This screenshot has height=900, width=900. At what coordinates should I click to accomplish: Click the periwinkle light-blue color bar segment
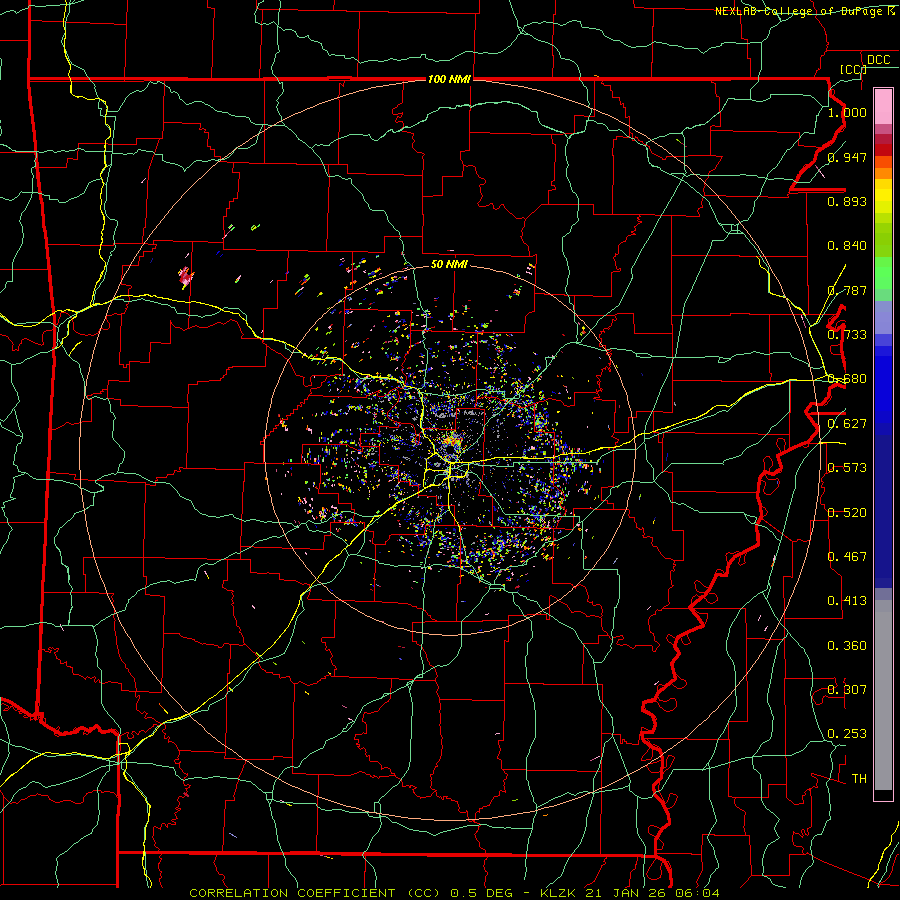[883, 317]
